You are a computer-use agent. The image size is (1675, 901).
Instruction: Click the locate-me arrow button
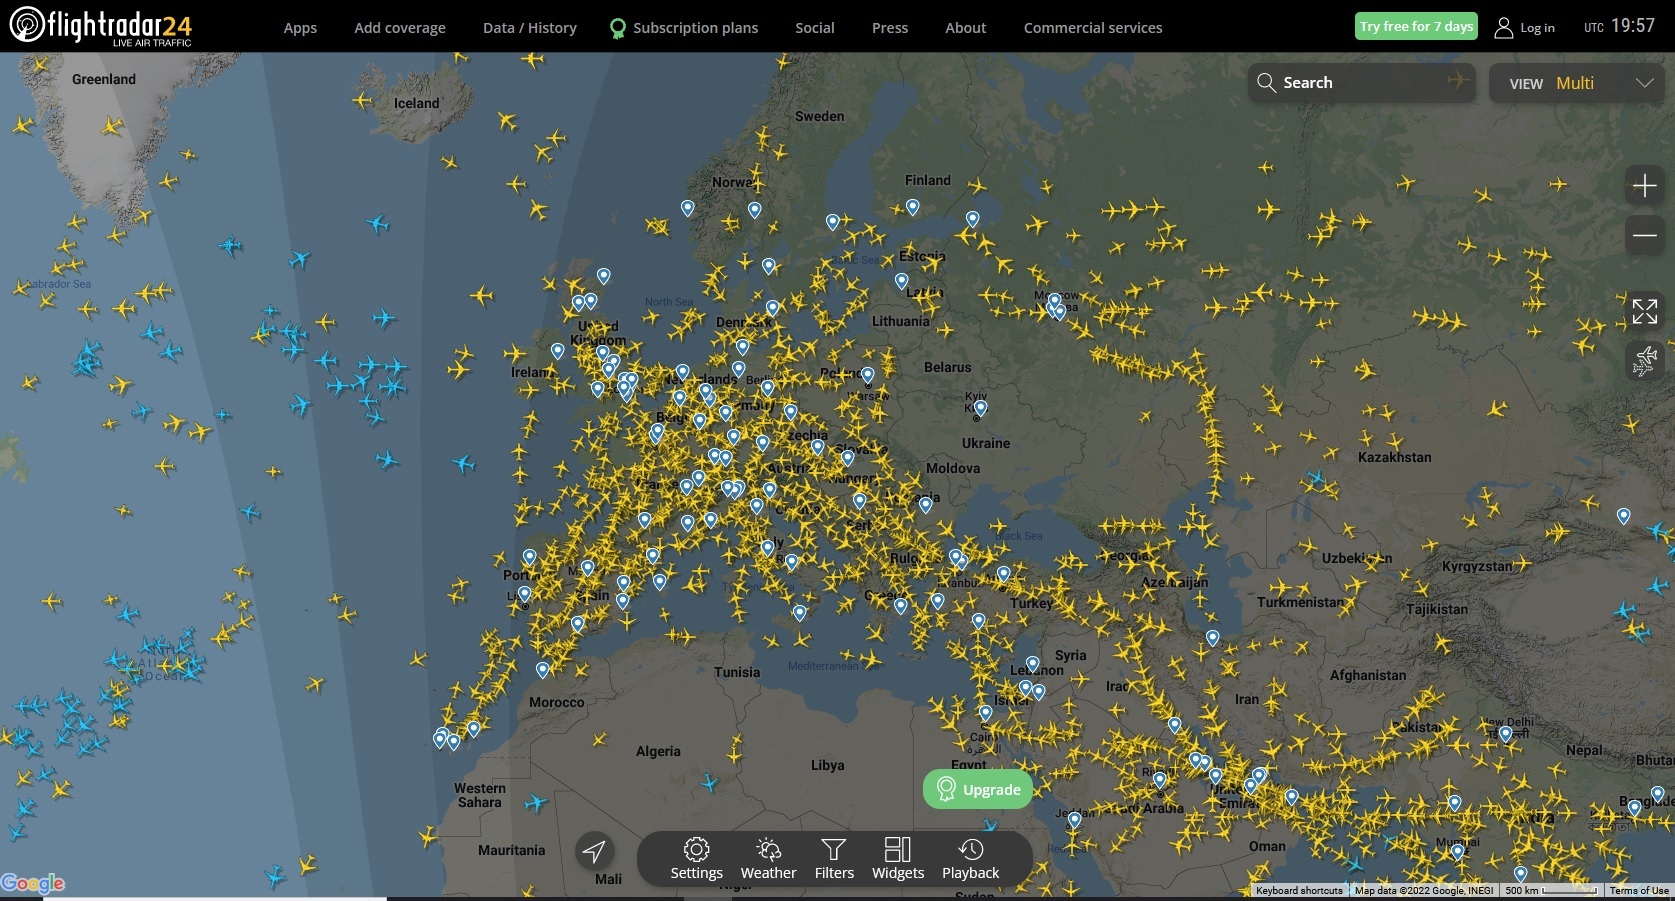pyautogui.click(x=594, y=851)
